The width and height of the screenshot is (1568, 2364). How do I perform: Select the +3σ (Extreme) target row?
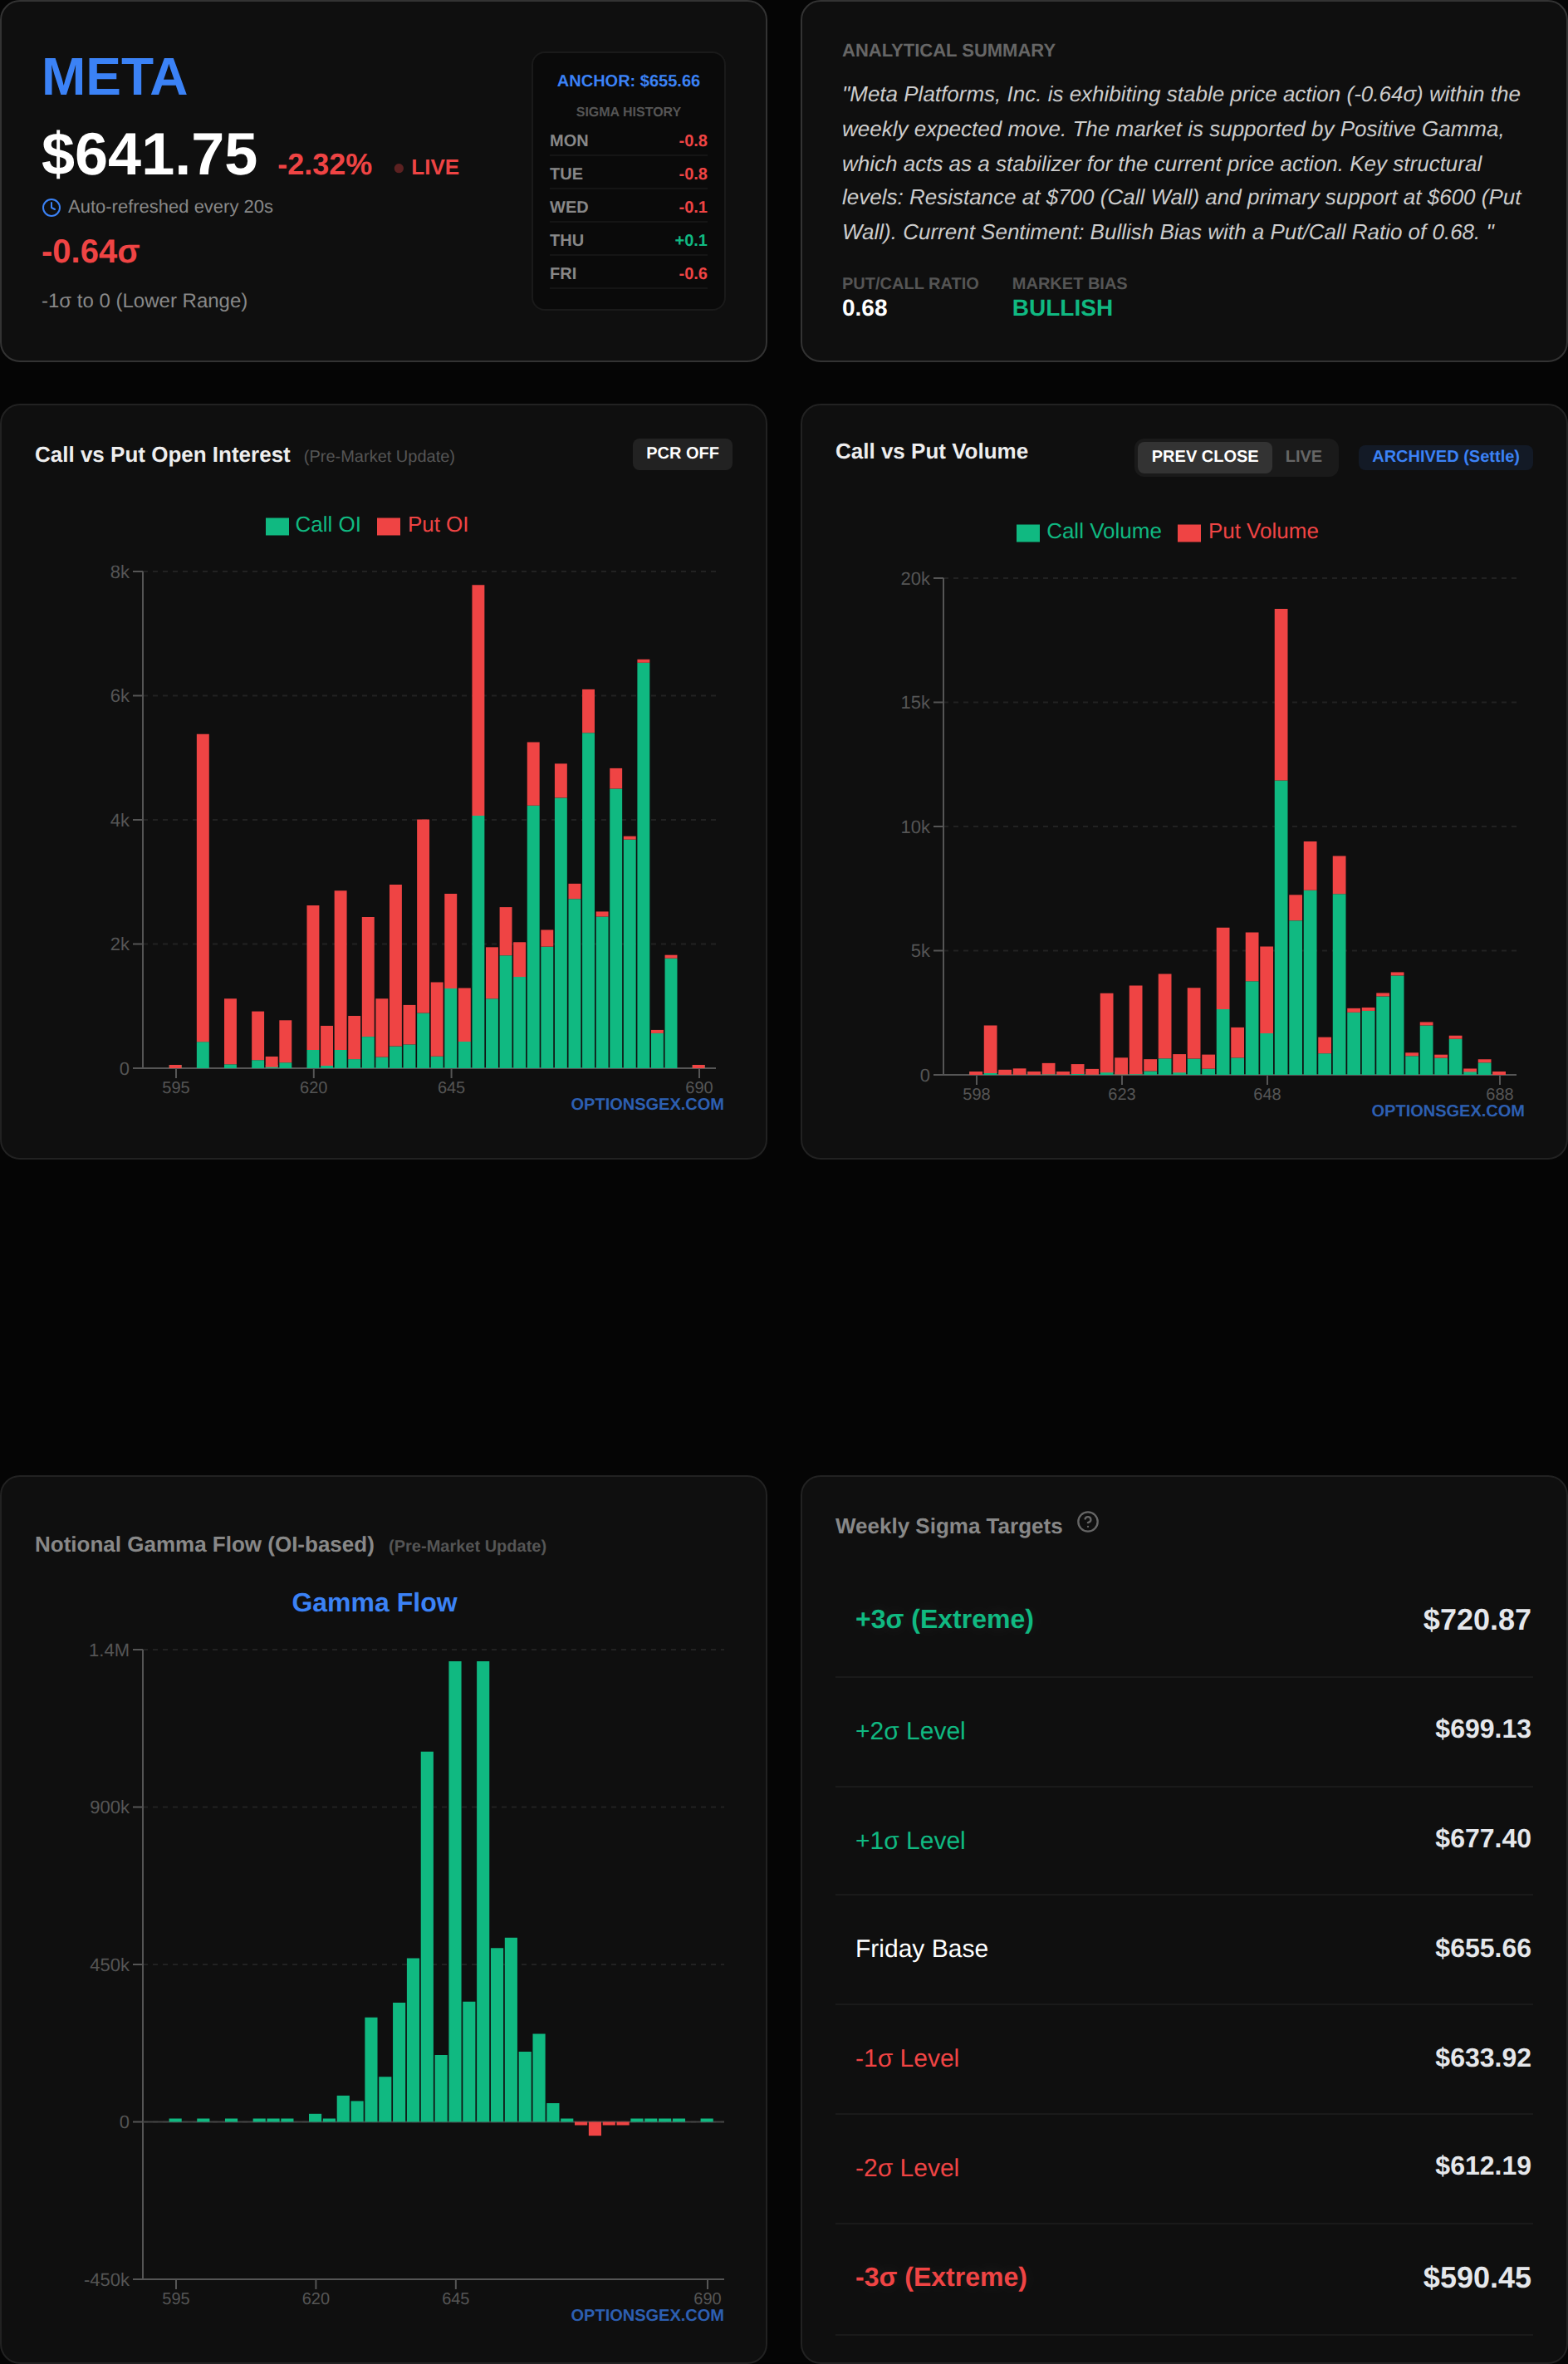click(1184, 1619)
